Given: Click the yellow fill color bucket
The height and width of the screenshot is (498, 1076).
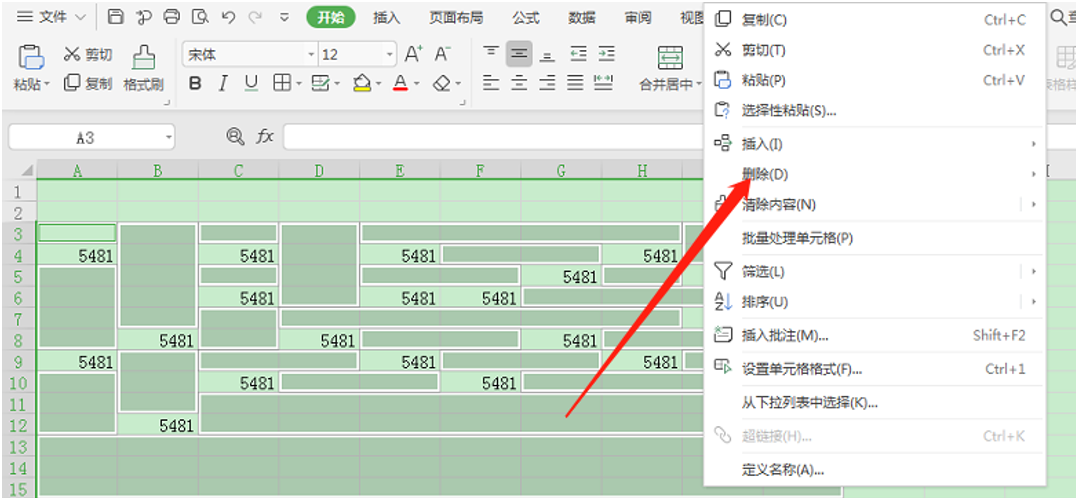Looking at the screenshot, I should tap(362, 84).
